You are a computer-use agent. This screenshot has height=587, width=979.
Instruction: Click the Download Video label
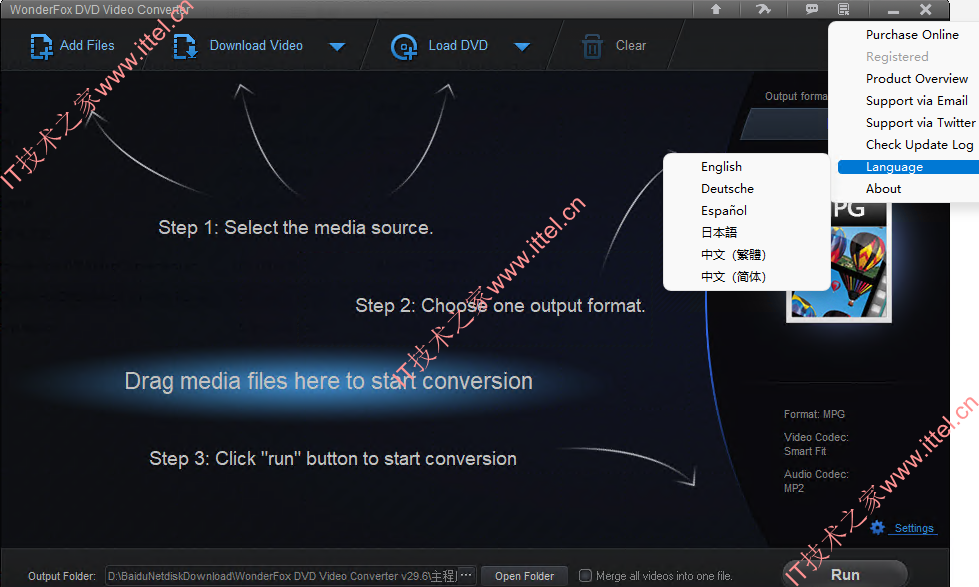tap(256, 46)
